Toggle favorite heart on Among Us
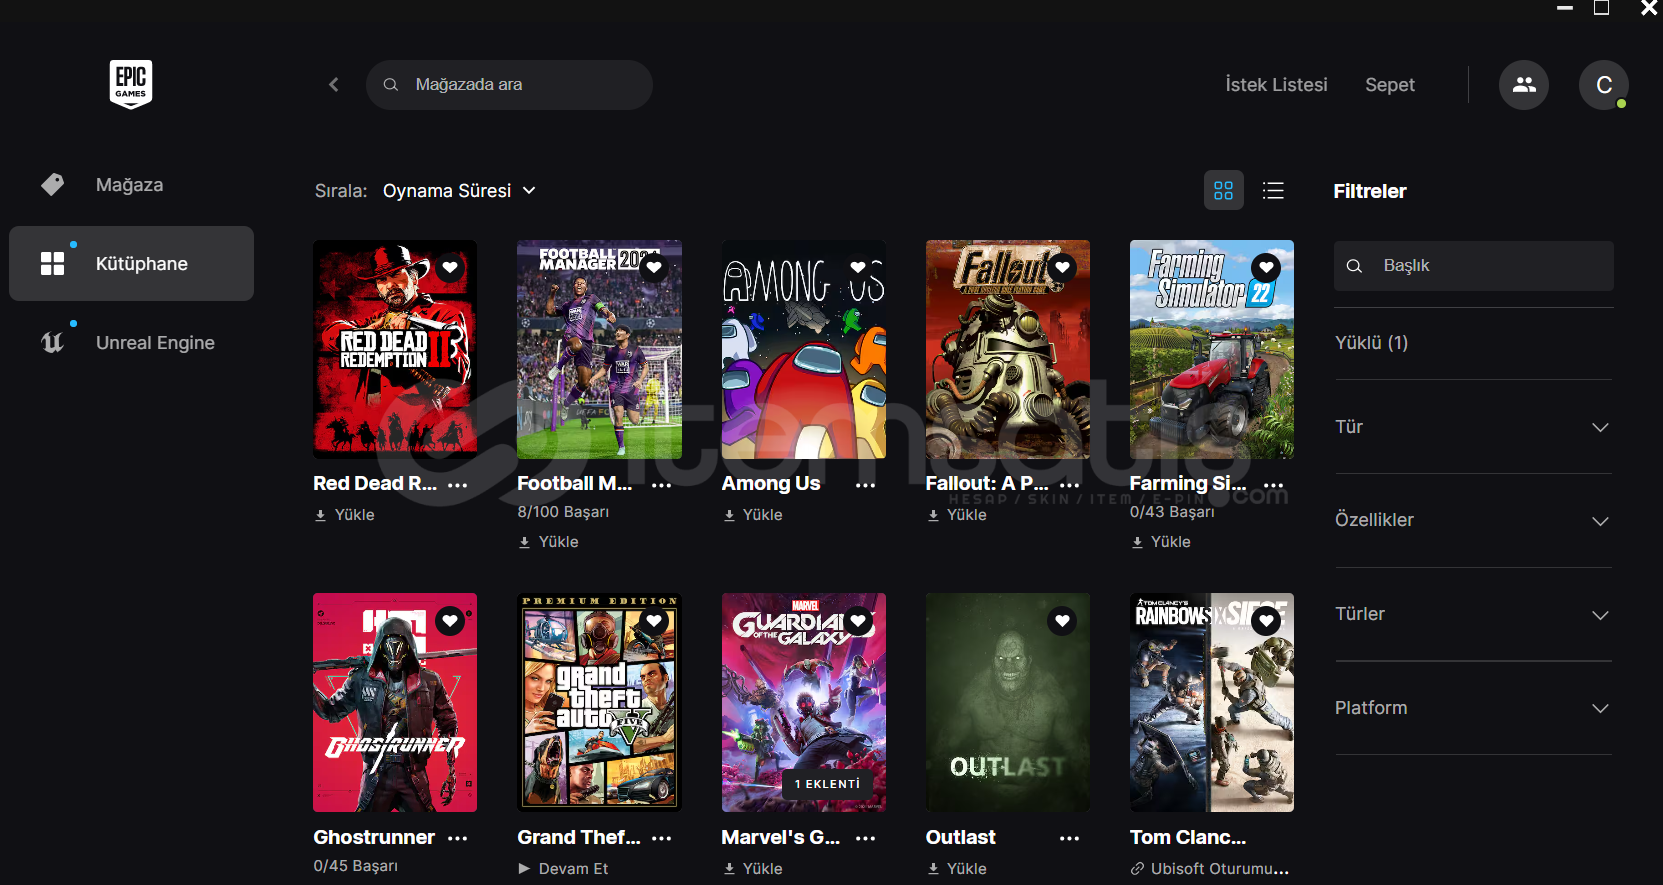This screenshot has width=1663, height=885. [x=858, y=267]
